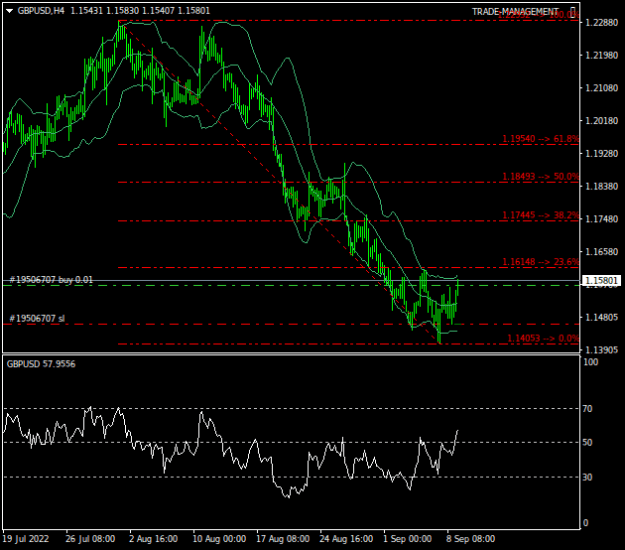This screenshot has height=550, width=625.
Task: Click the RSI scale value 100
Action: pyautogui.click(x=591, y=362)
